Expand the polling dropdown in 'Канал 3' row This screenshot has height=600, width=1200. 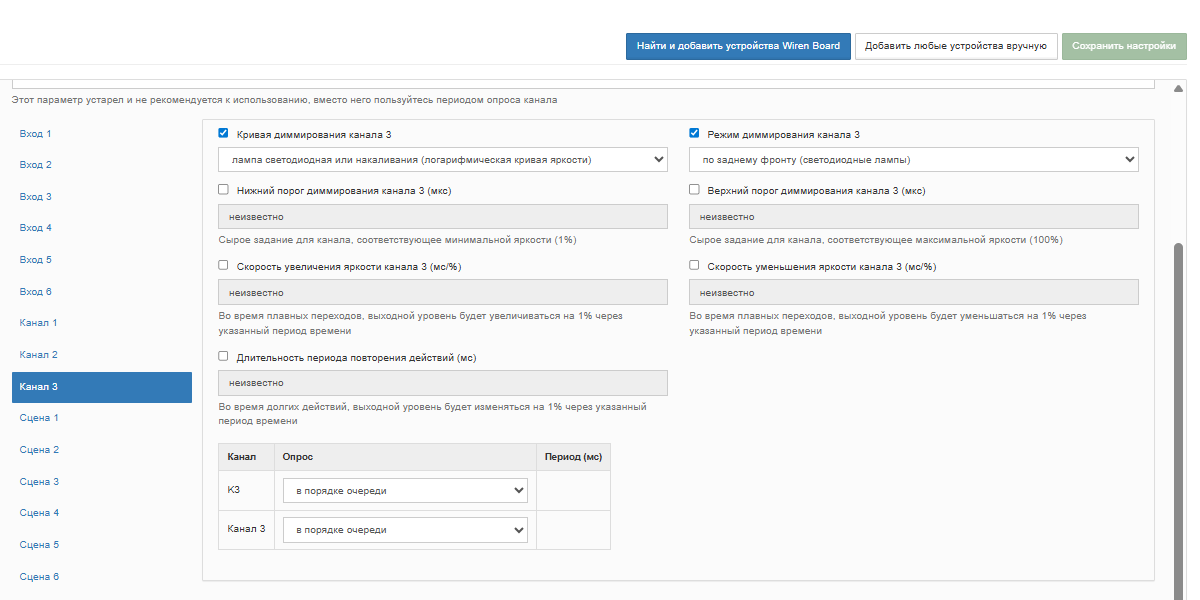[x=405, y=530]
